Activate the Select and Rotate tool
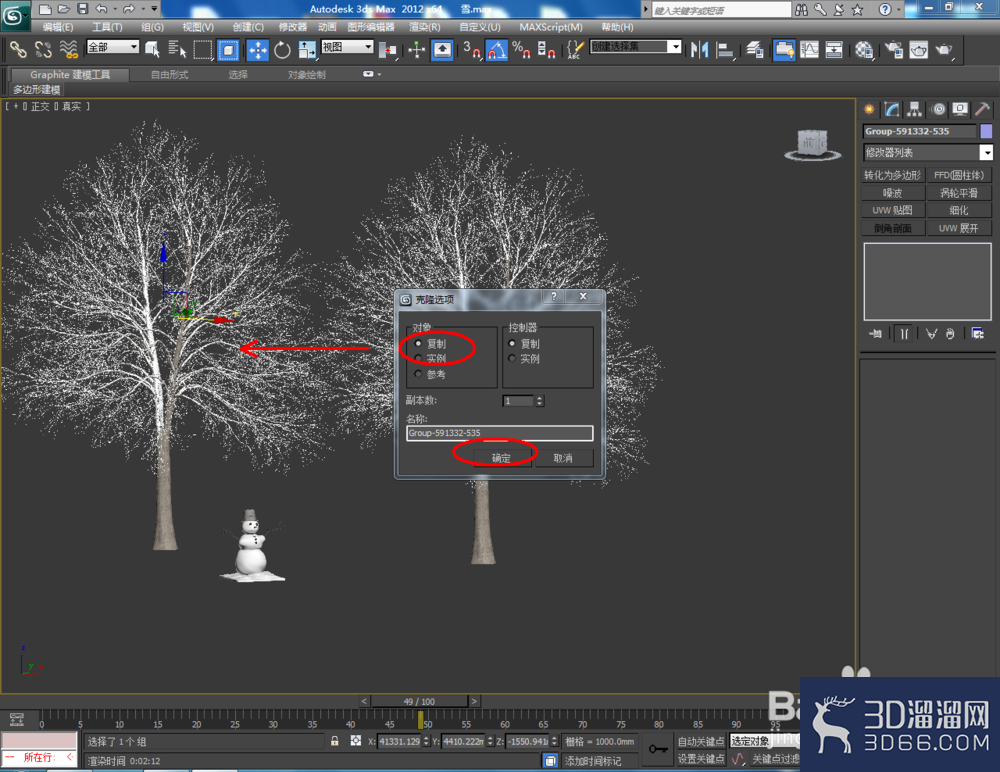The width and height of the screenshot is (1000, 772). [282, 50]
